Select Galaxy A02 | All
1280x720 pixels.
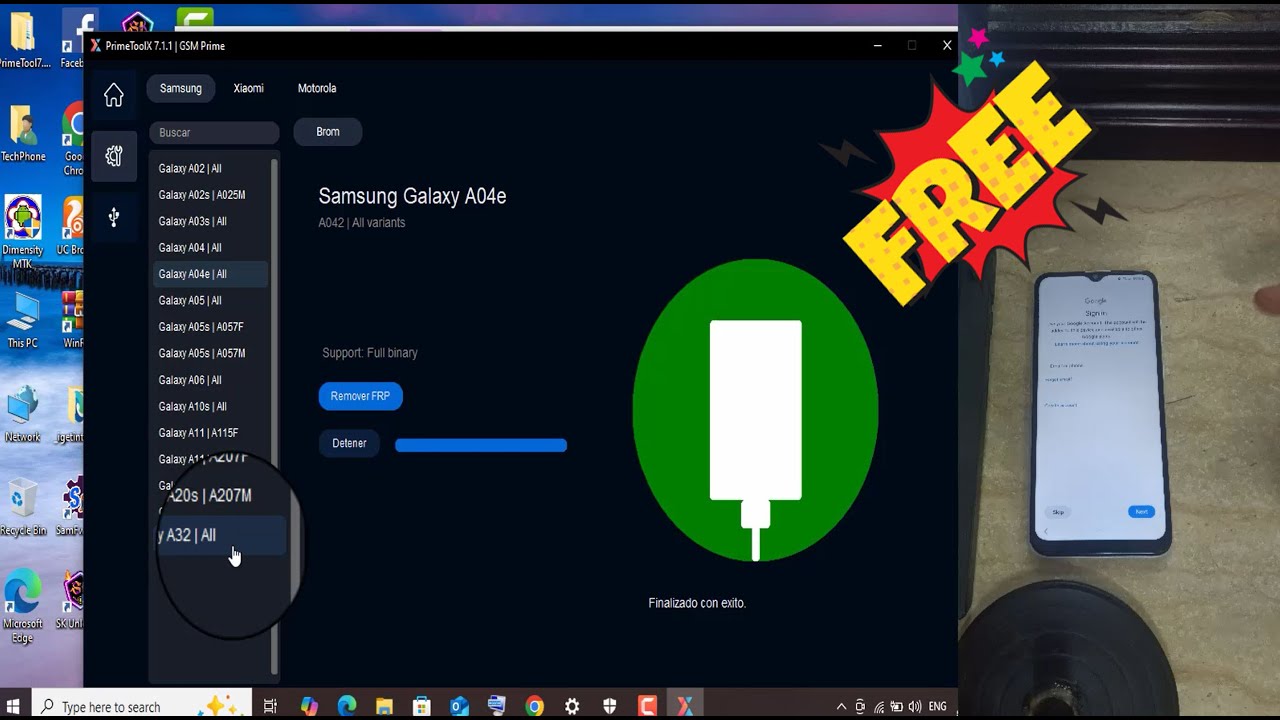(210, 168)
